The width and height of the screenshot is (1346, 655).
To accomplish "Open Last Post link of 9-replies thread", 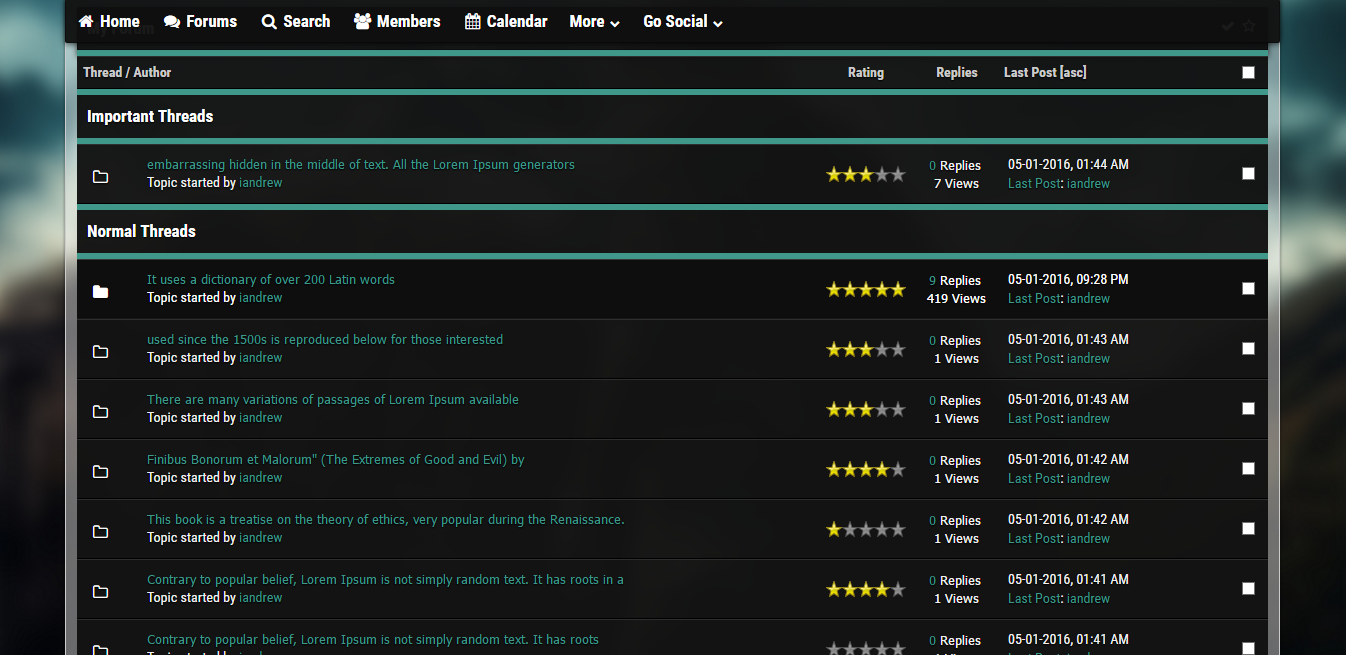I will 1033,298.
